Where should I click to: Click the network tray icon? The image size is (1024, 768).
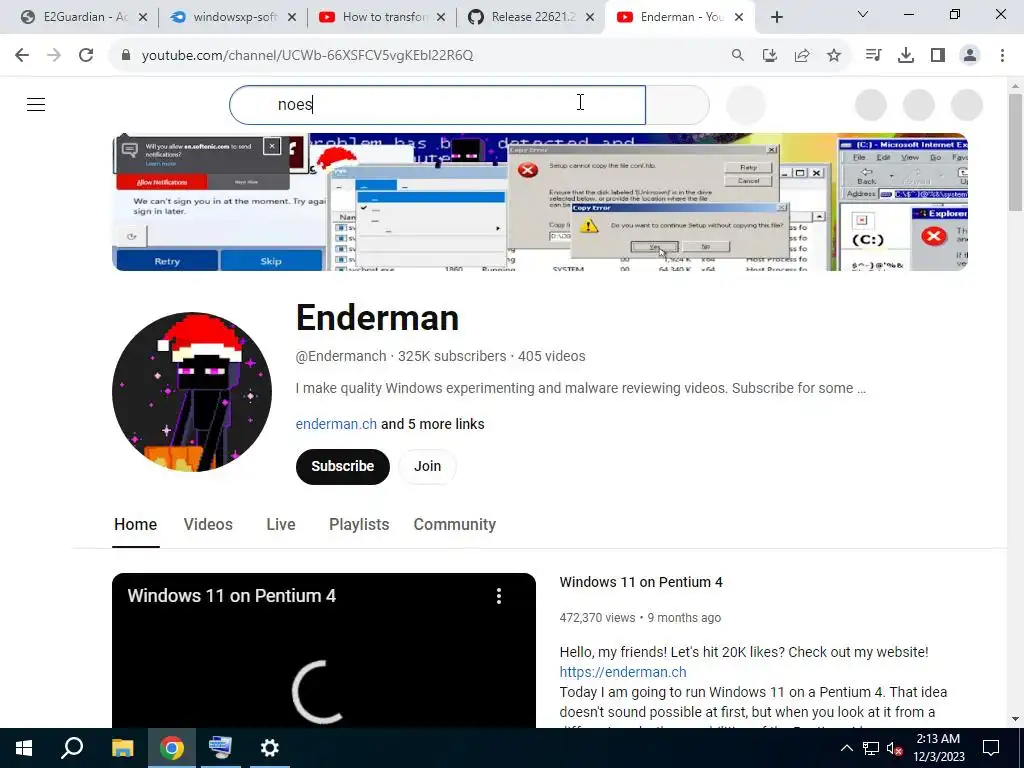[x=871, y=748]
